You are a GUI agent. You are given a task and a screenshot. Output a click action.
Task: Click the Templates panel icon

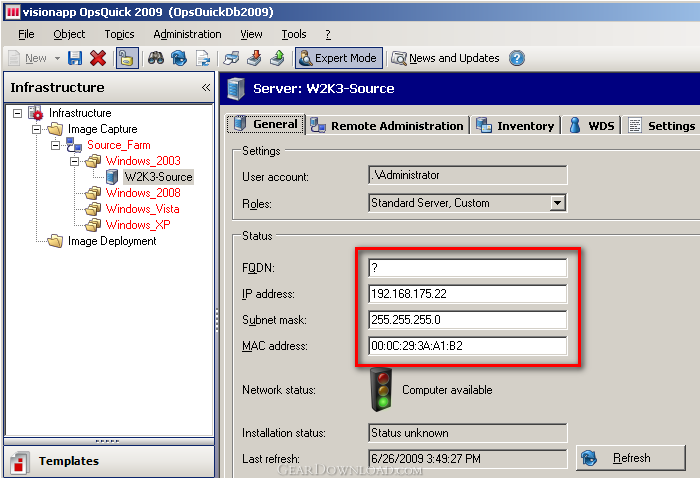point(19,462)
